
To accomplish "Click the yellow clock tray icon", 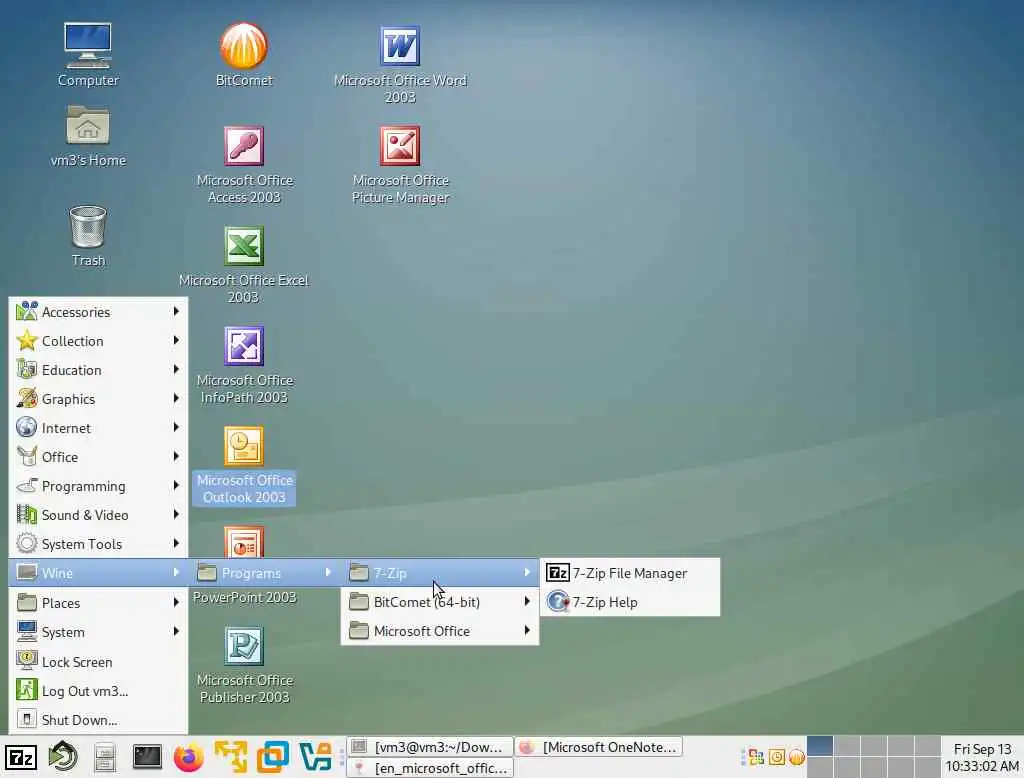I will click(x=776, y=757).
